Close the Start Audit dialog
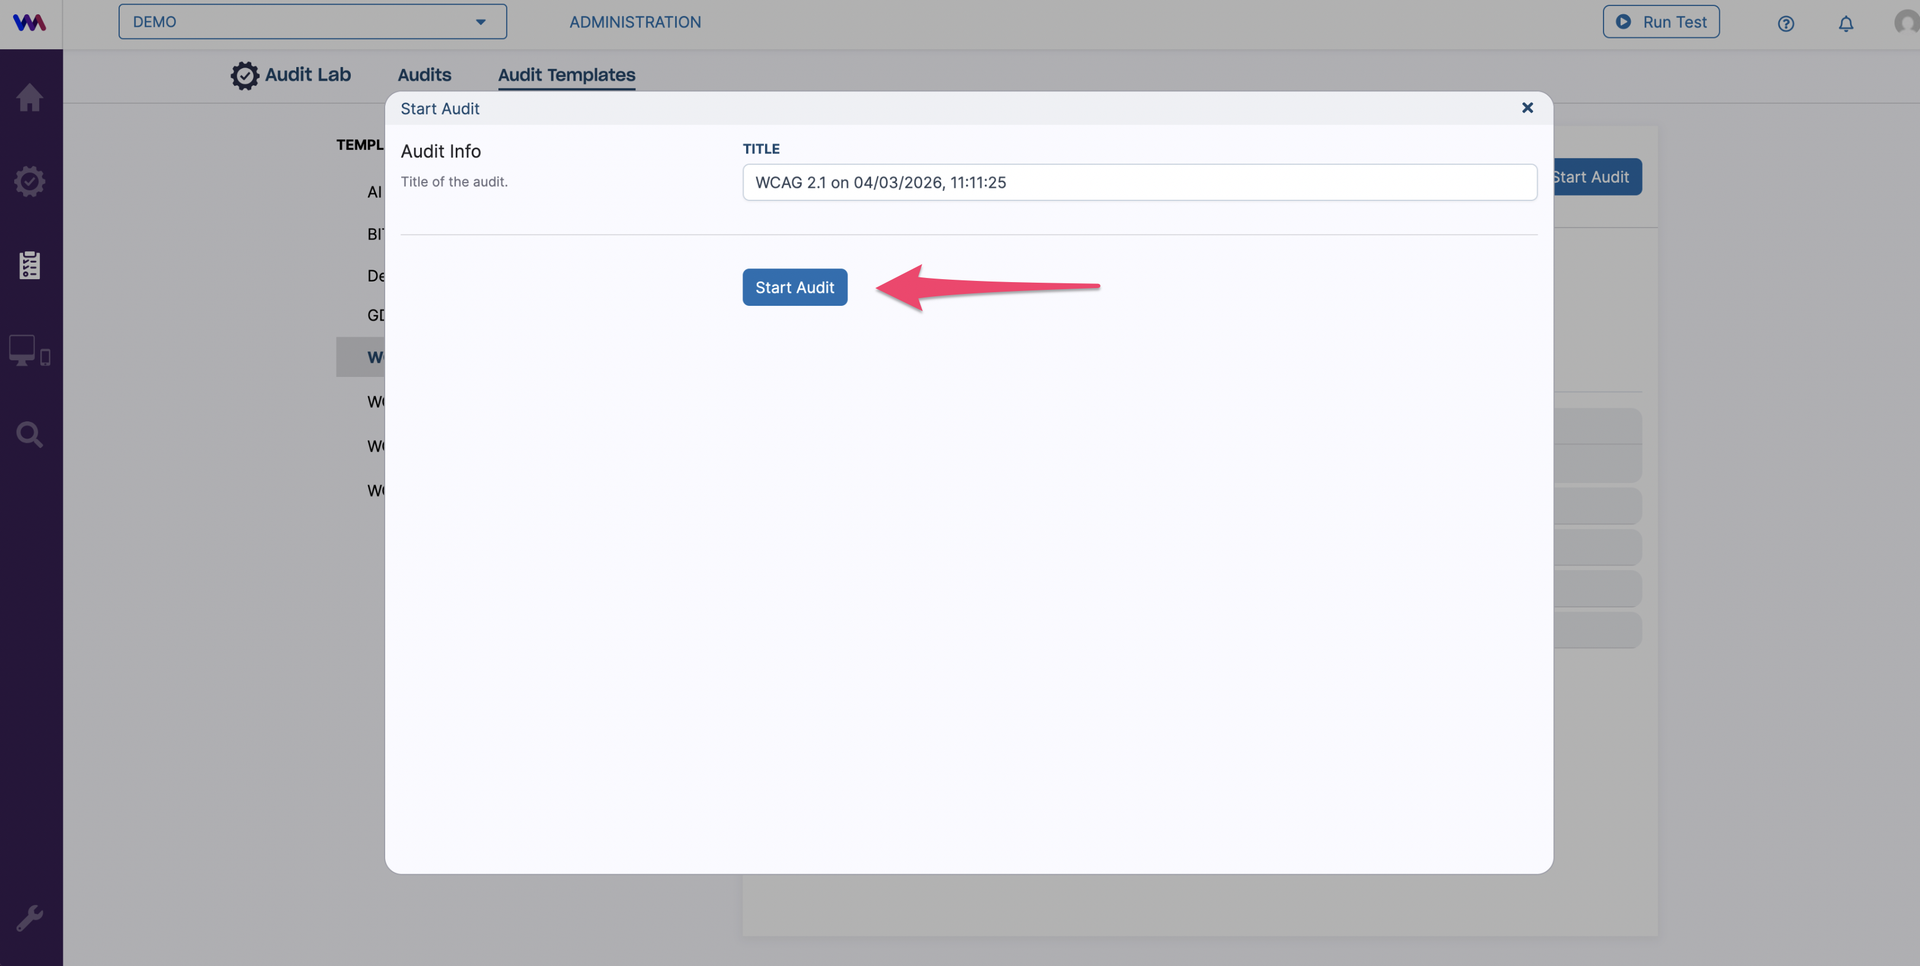The width and height of the screenshot is (1920, 966). (1527, 108)
